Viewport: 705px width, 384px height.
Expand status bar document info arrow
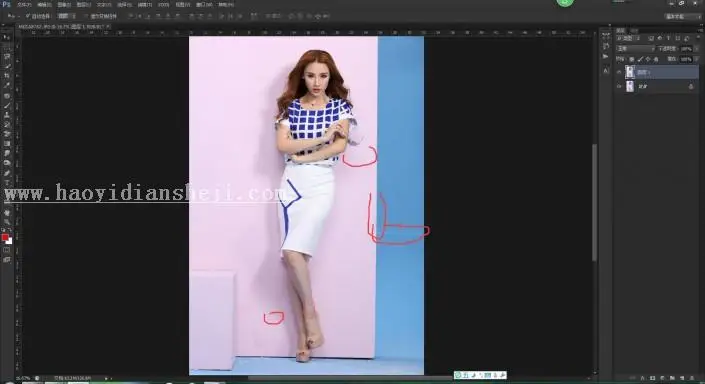coord(107,378)
